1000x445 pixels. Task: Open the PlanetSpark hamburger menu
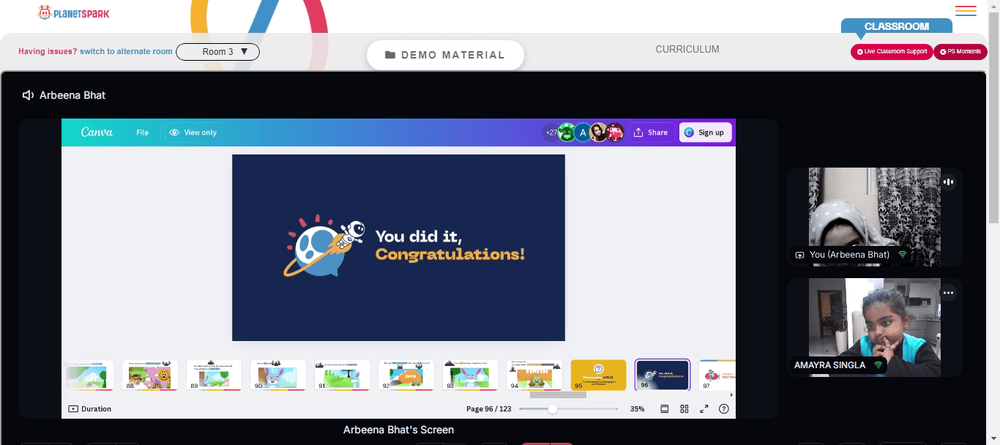(966, 11)
